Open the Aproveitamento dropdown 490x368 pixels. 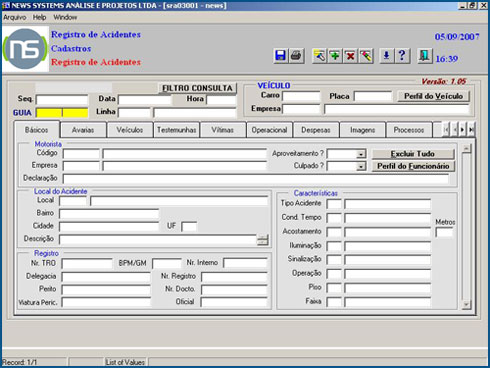tap(361, 154)
